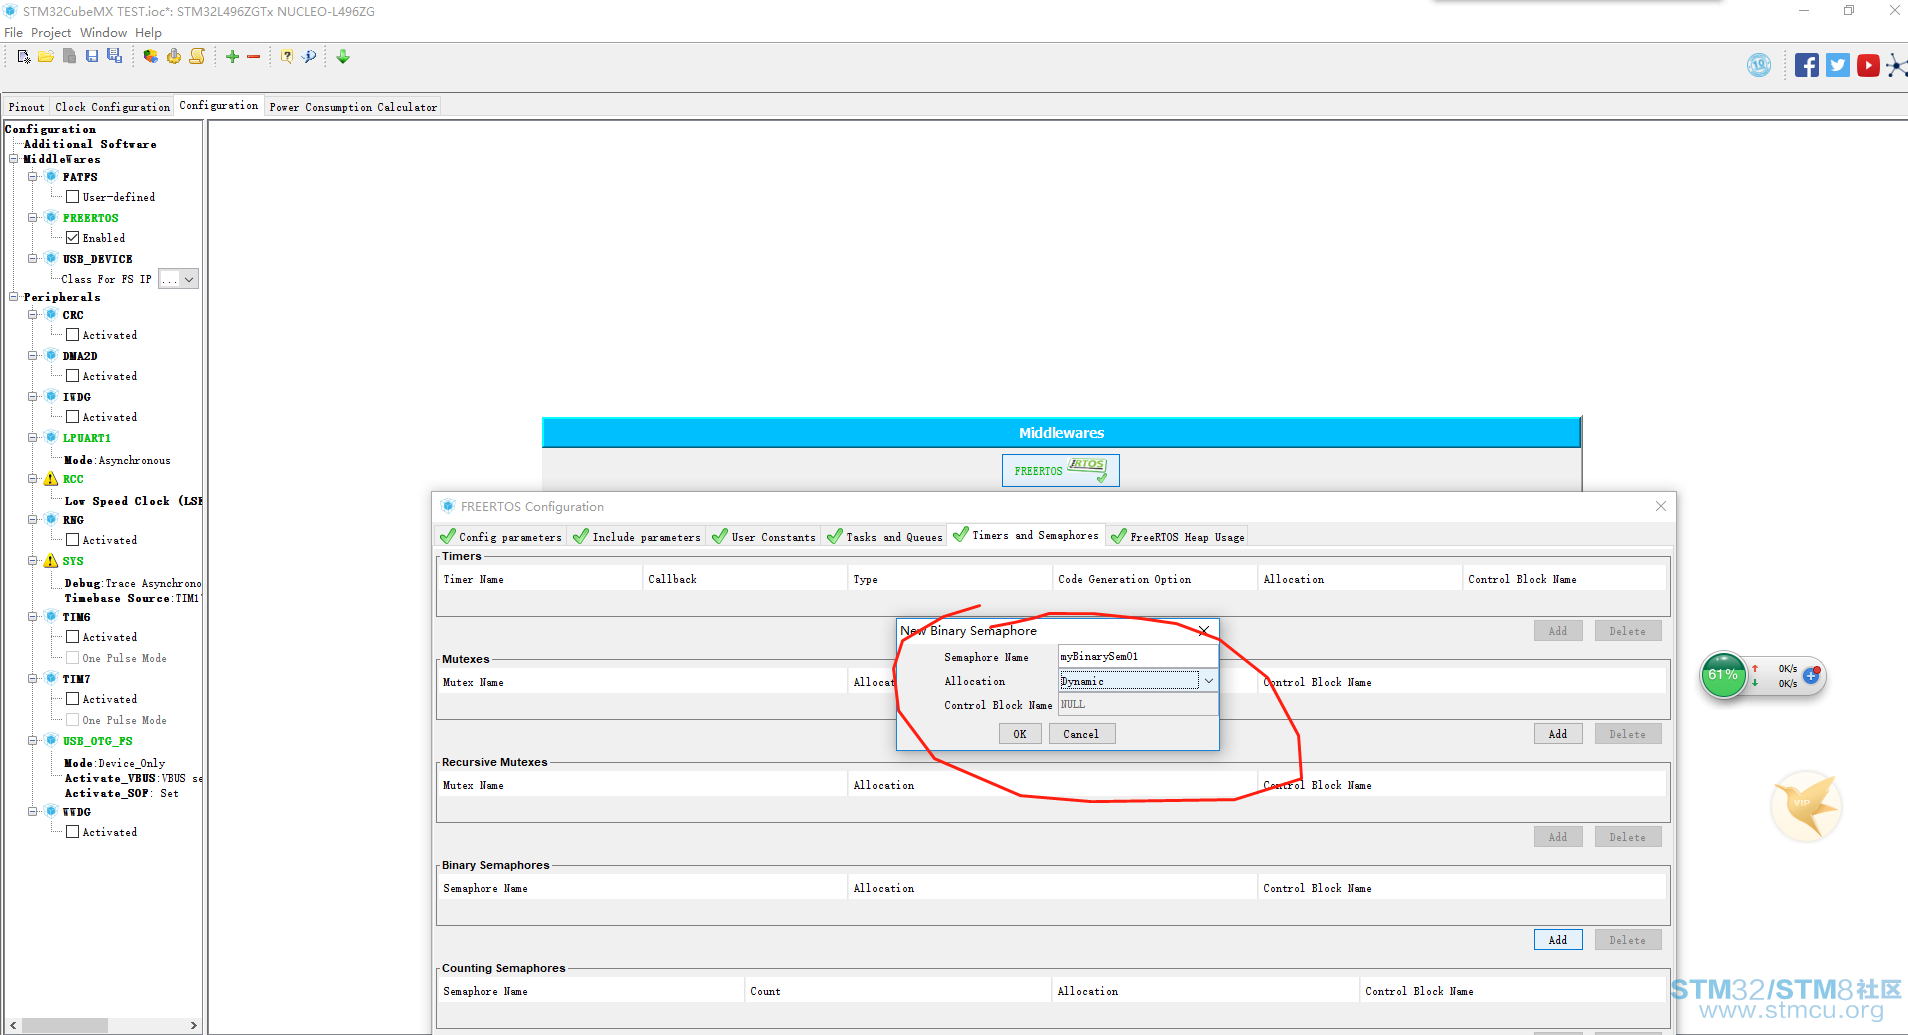Click the Semaphore Name input field
This screenshot has width=1908, height=1035.
click(x=1137, y=657)
